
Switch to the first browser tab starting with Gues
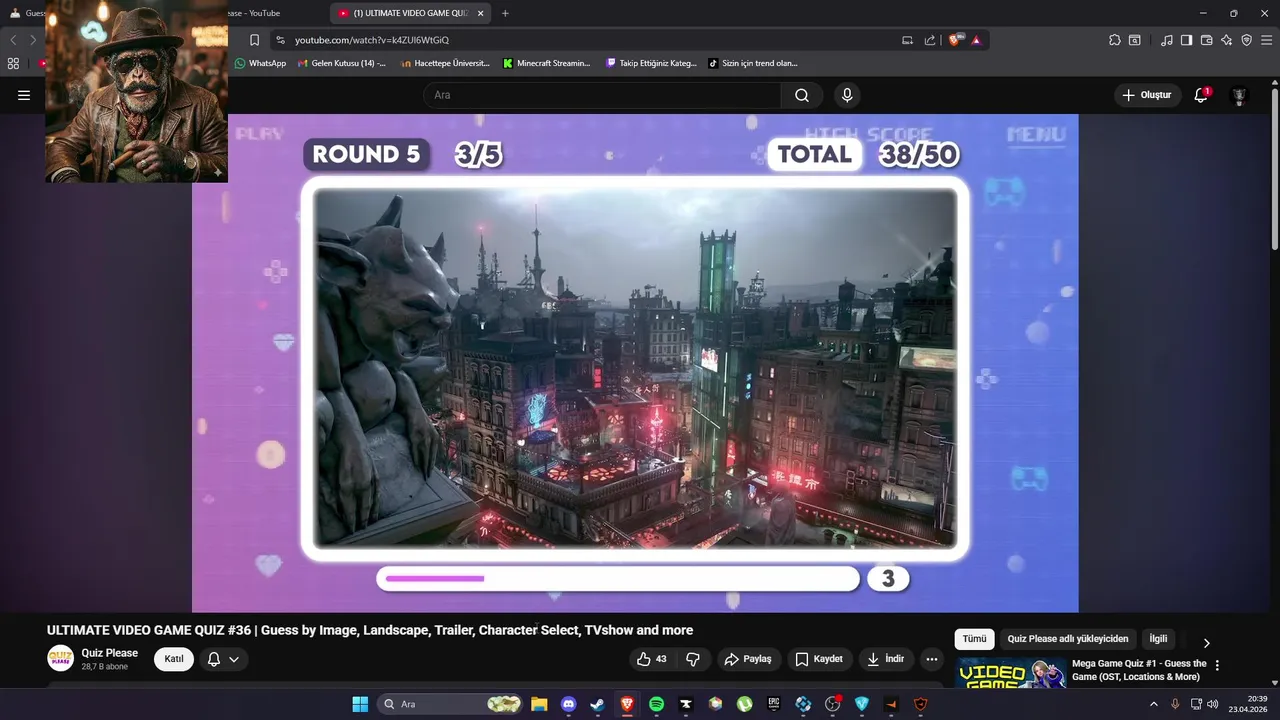point(28,13)
